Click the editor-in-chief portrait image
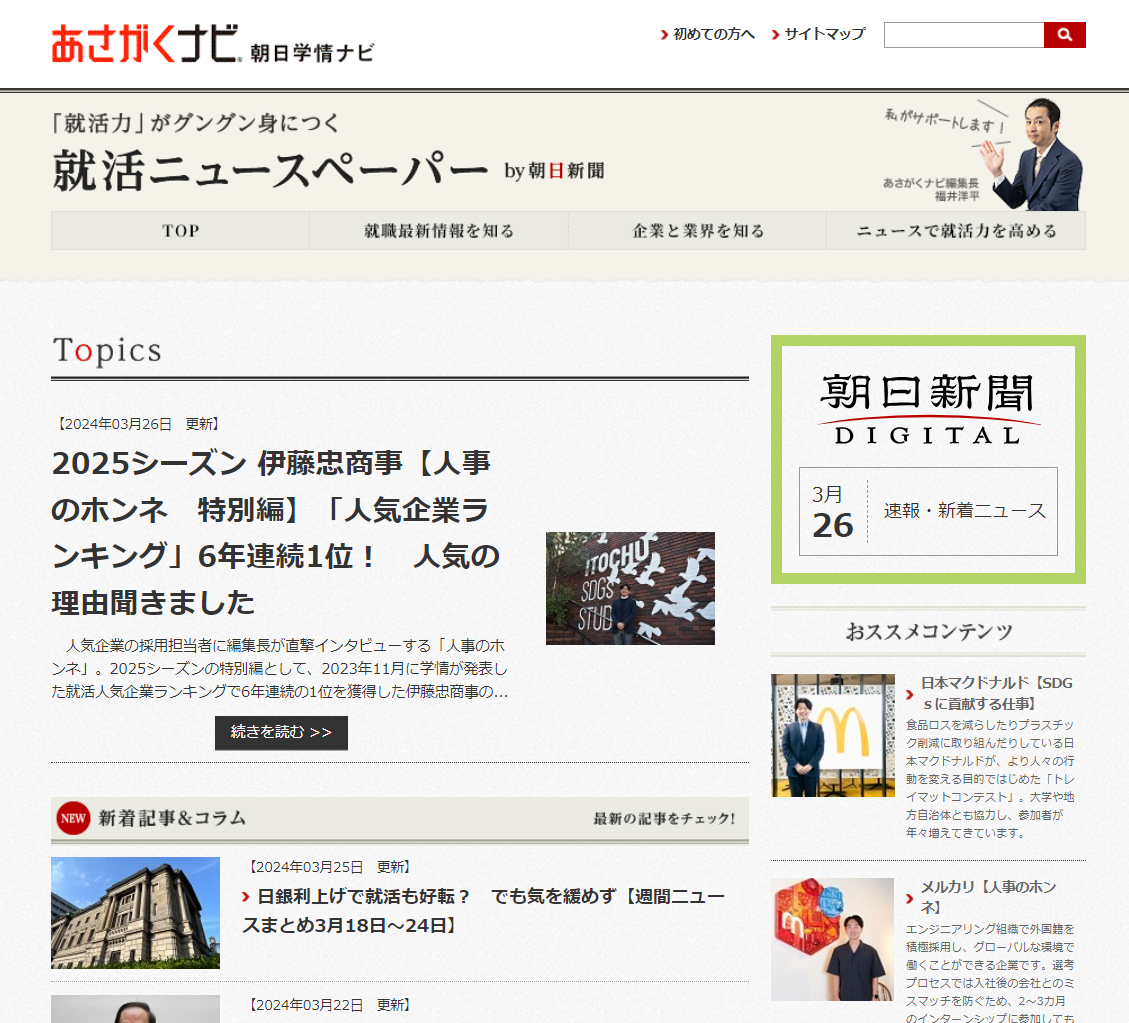Viewport: 1129px width, 1023px height. (1035, 153)
